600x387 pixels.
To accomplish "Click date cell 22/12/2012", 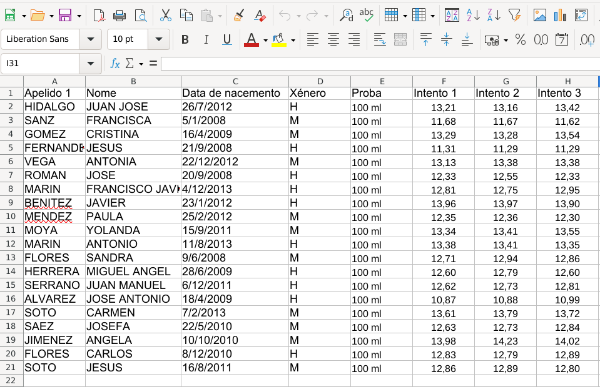I will pos(235,162).
